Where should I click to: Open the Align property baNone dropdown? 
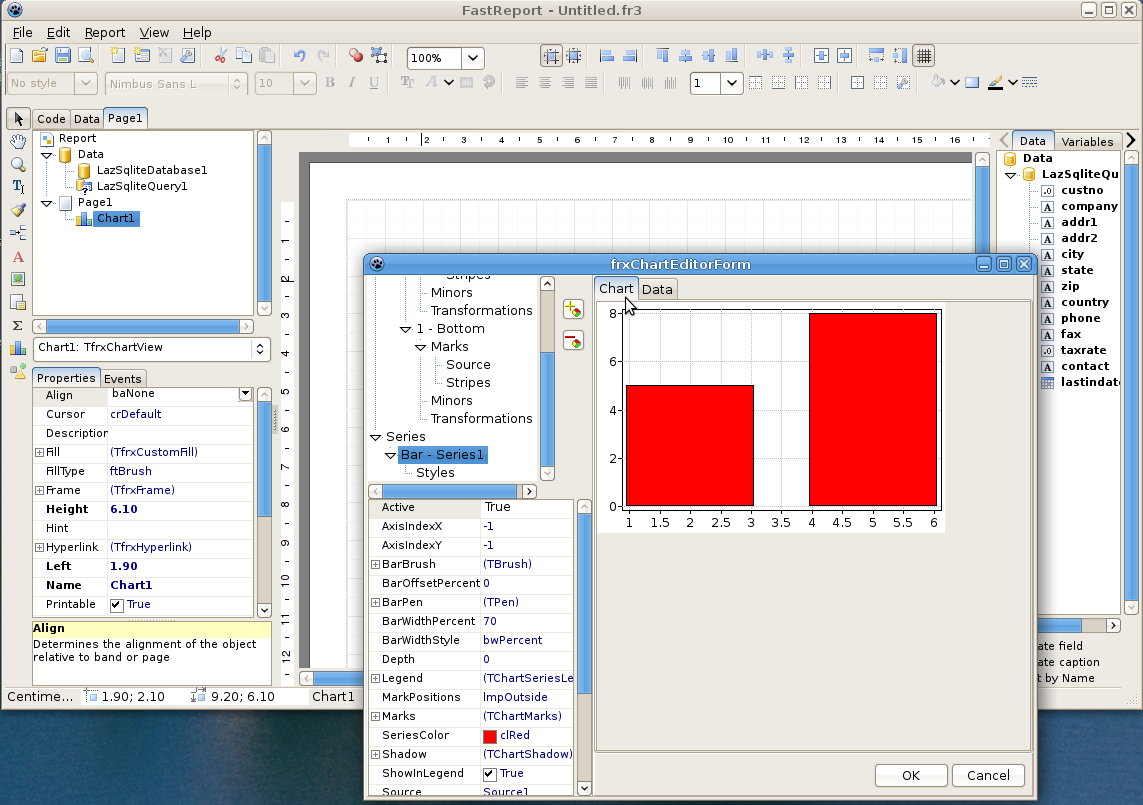pyautogui.click(x=245, y=394)
